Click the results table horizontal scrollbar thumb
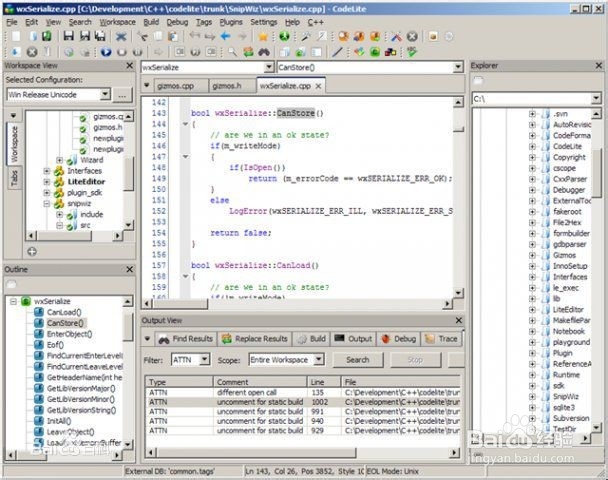This screenshot has height=480, width=608. tap(256, 452)
